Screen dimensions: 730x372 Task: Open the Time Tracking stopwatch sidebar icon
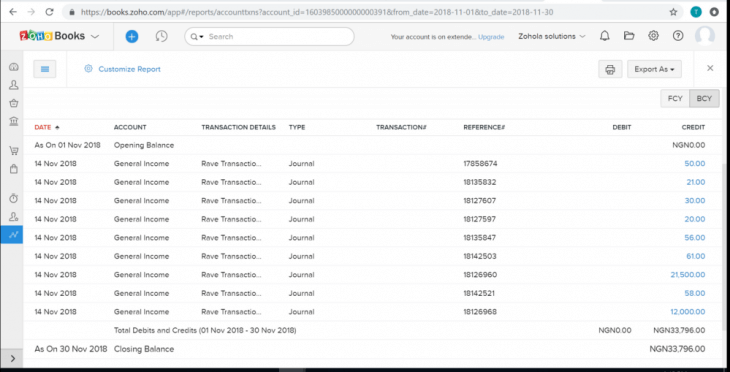point(14,198)
